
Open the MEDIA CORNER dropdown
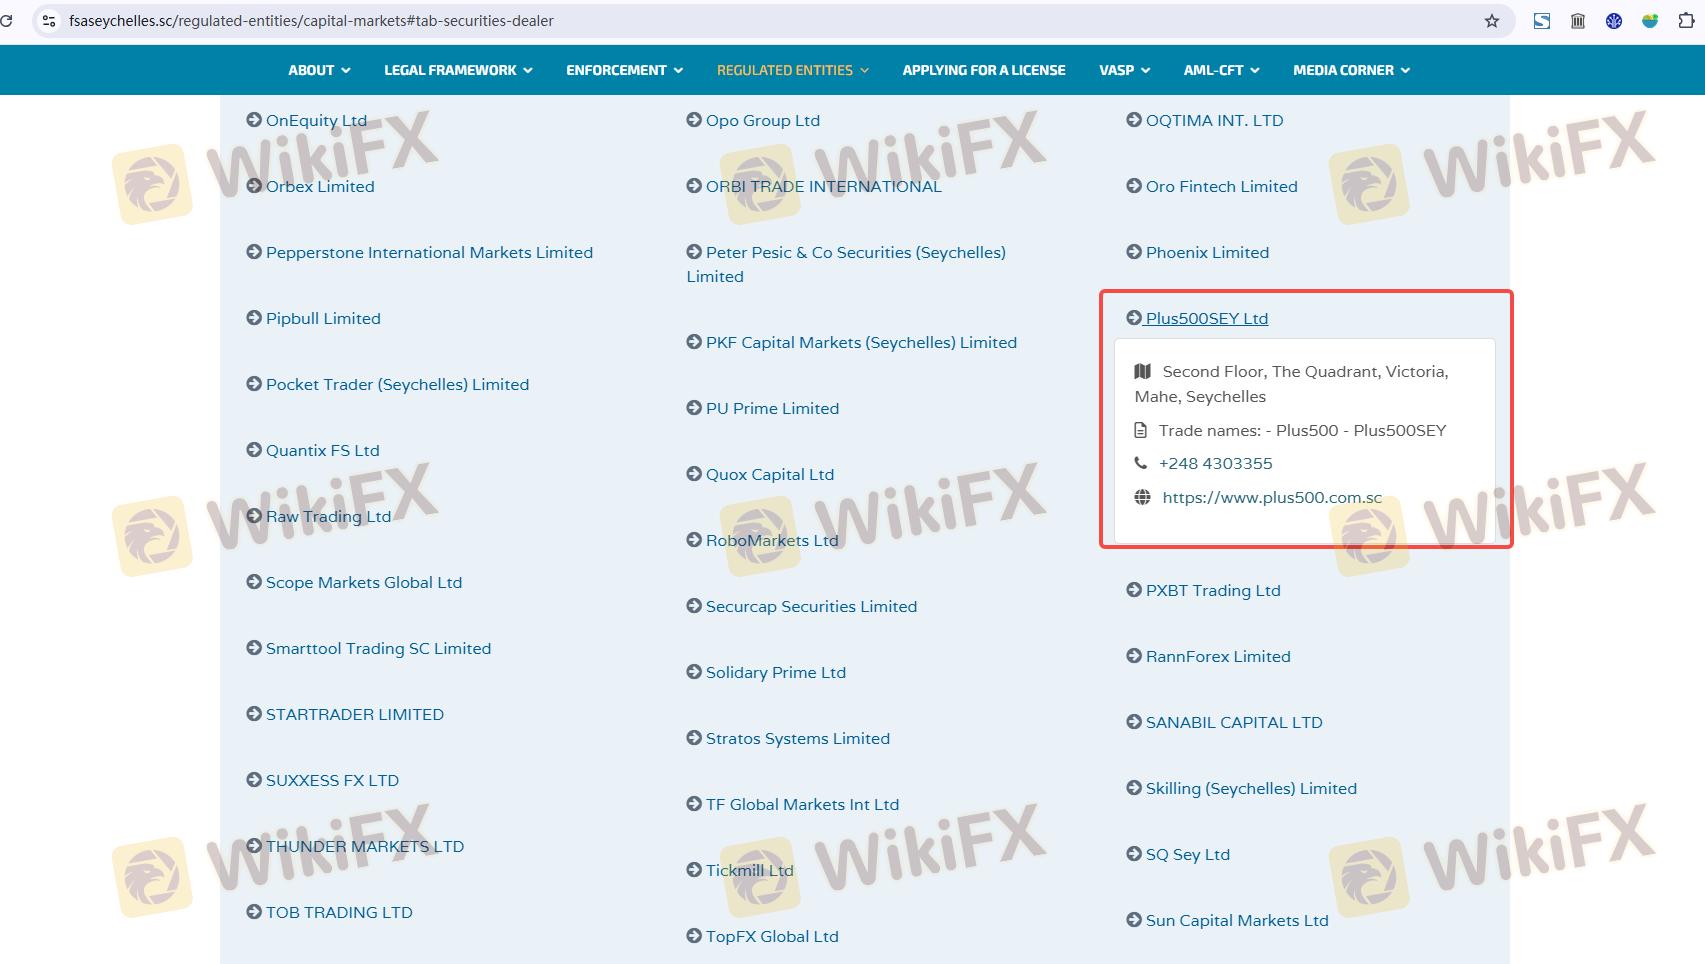point(1351,70)
